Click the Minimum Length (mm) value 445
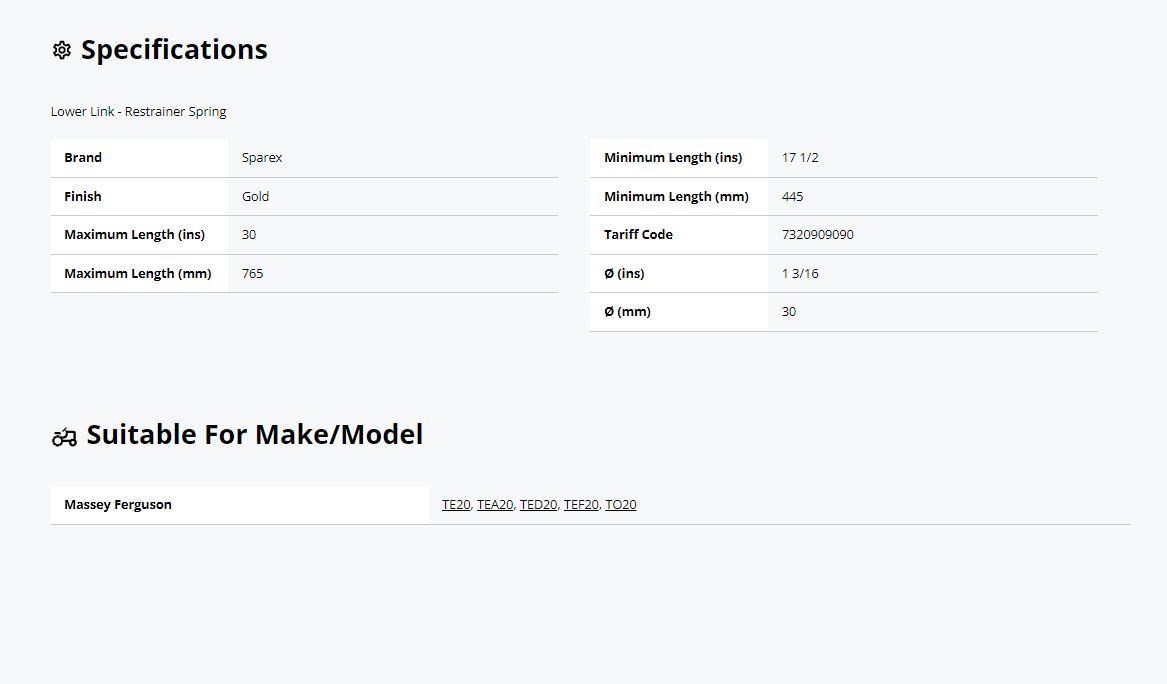Screen dimensions: 1167x684 pyautogui.click(x=792, y=197)
